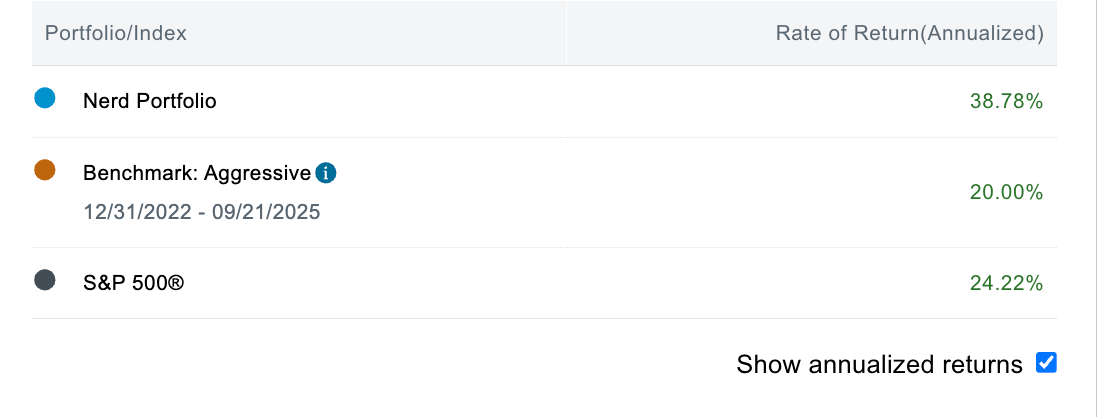Click the Rate of Return(Annualized) column header

[909, 33]
